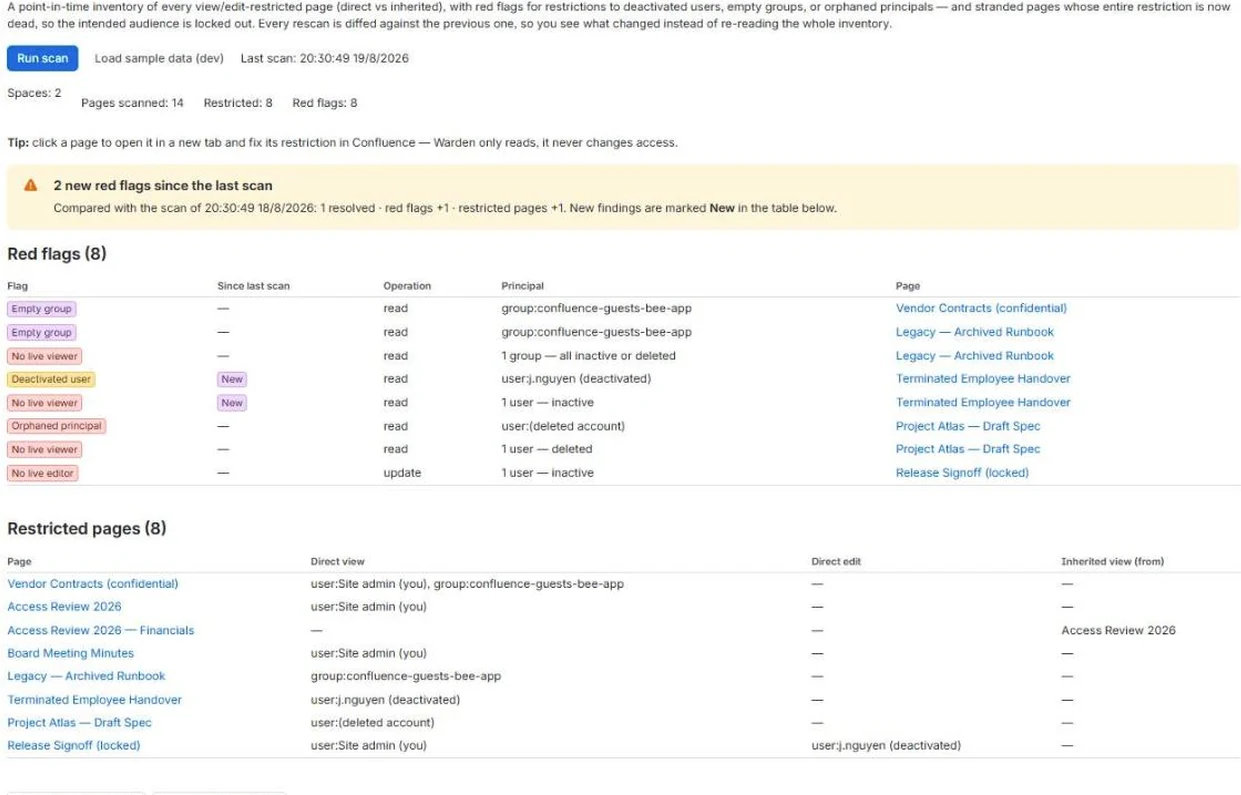Open the Board Meeting Minutes page link
The width and height of the screenshot is (1241, 795).
click(70, 654)
